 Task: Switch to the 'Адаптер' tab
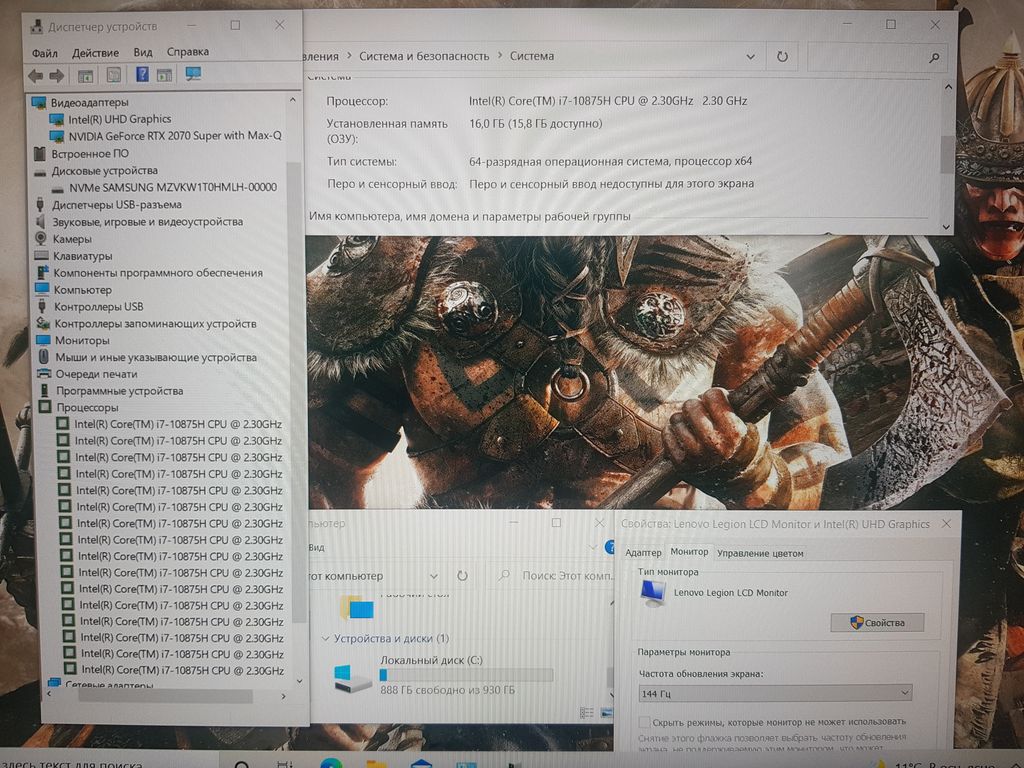643,553
